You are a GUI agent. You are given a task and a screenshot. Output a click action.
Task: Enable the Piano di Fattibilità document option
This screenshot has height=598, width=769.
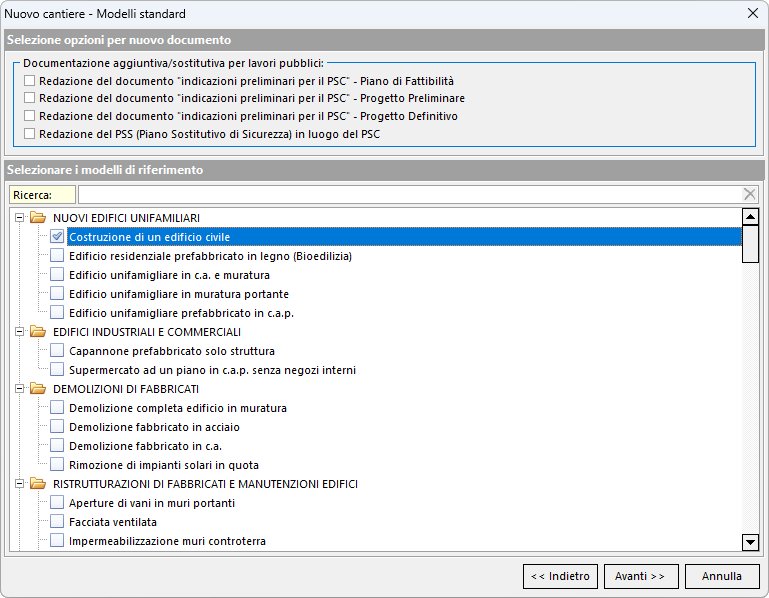coord(30,80)
